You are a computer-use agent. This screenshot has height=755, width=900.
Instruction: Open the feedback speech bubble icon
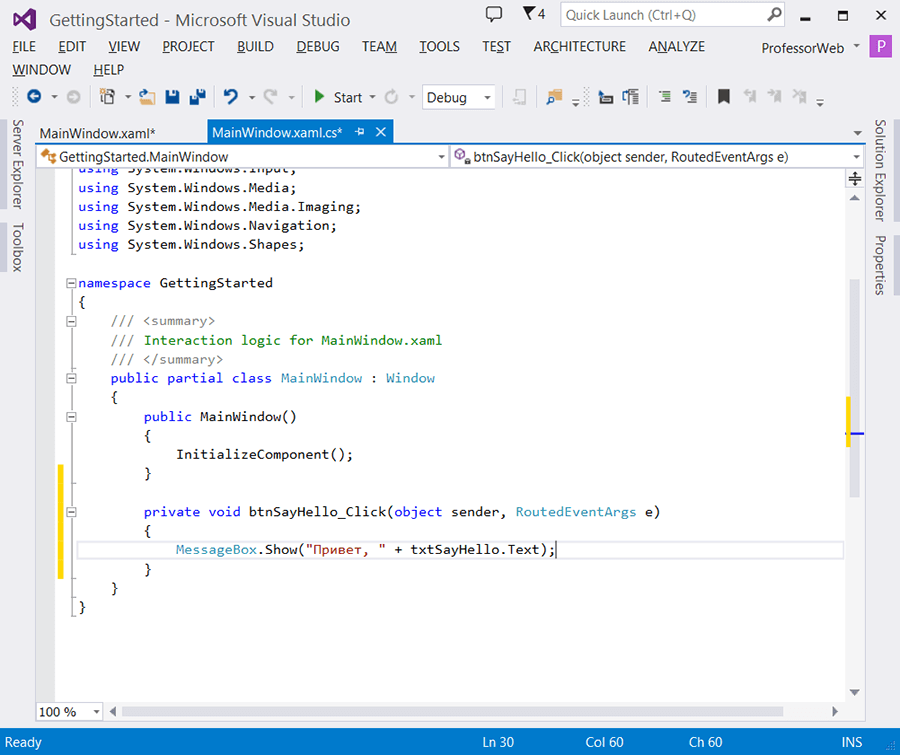tap(494, 14)
